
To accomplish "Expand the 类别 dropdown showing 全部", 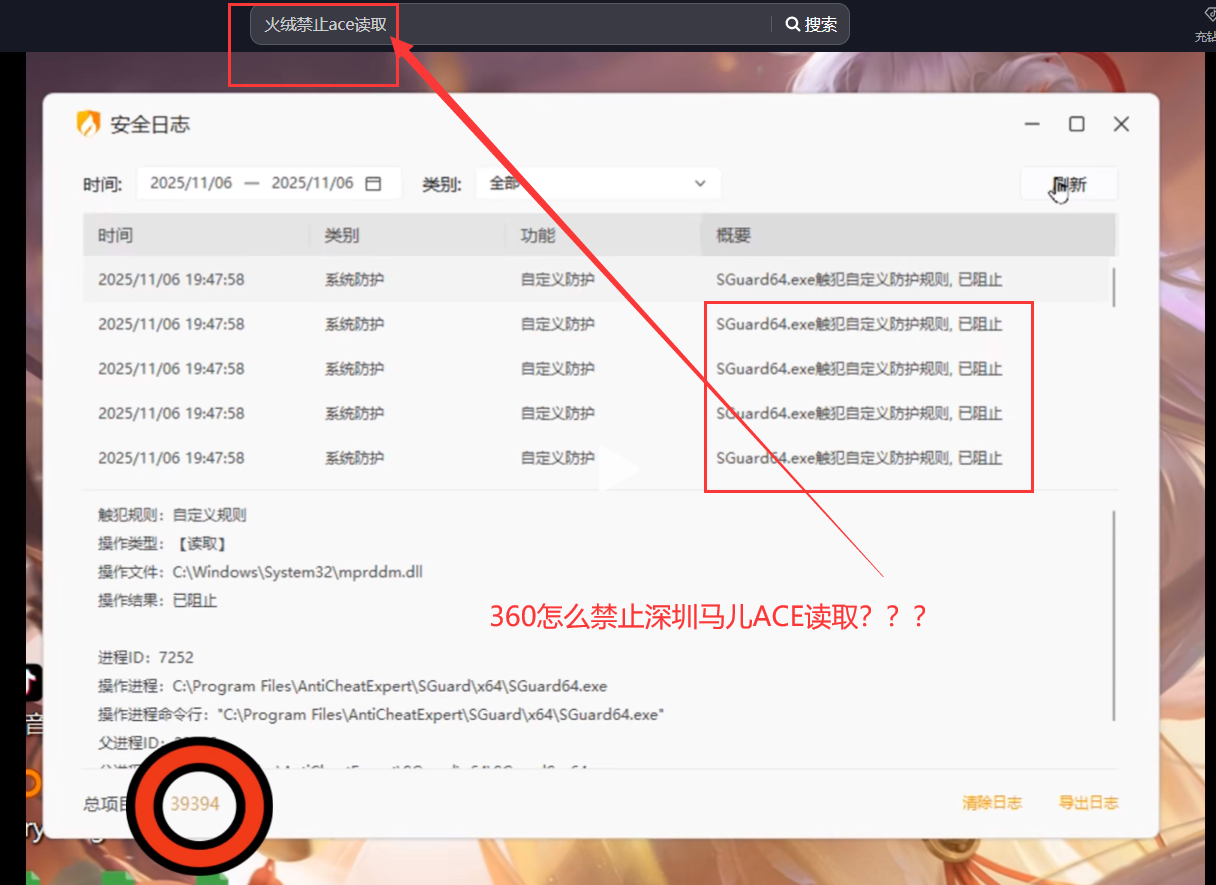I will tap(598, 184).
